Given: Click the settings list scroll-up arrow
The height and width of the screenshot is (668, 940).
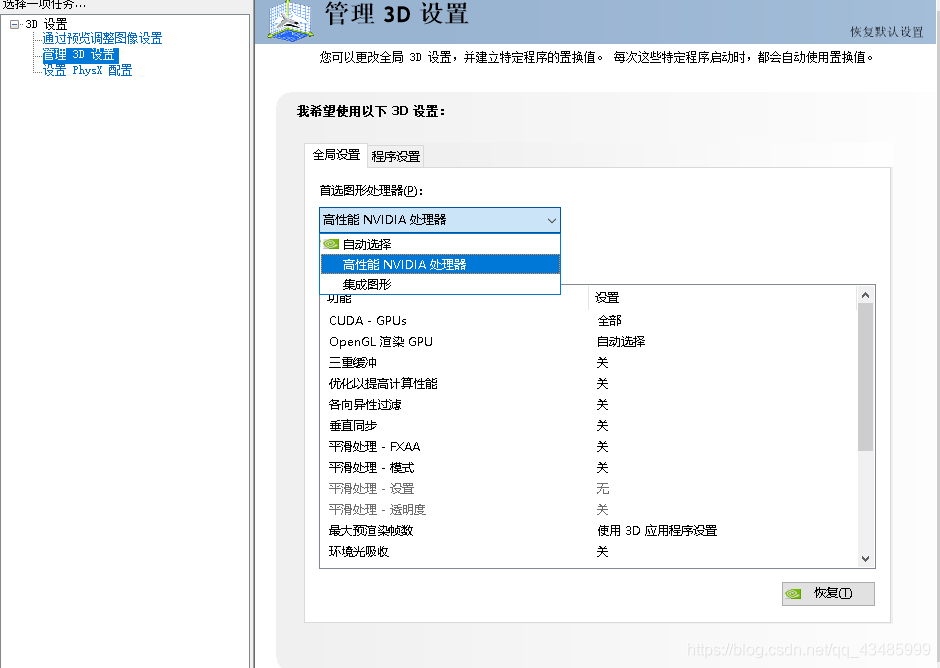Looking at the screenshot, I should click(865, 295).
